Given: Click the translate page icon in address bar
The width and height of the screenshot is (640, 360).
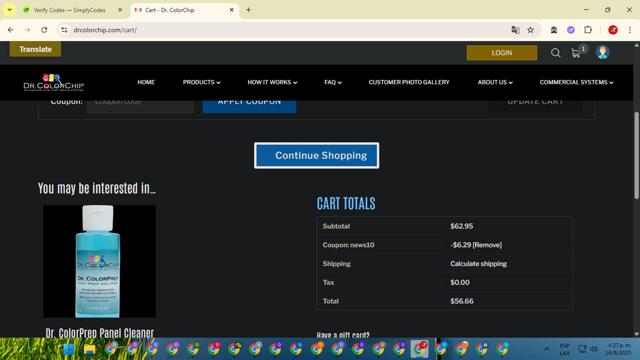Looking at the screenshot, I should tap(515, 30).
